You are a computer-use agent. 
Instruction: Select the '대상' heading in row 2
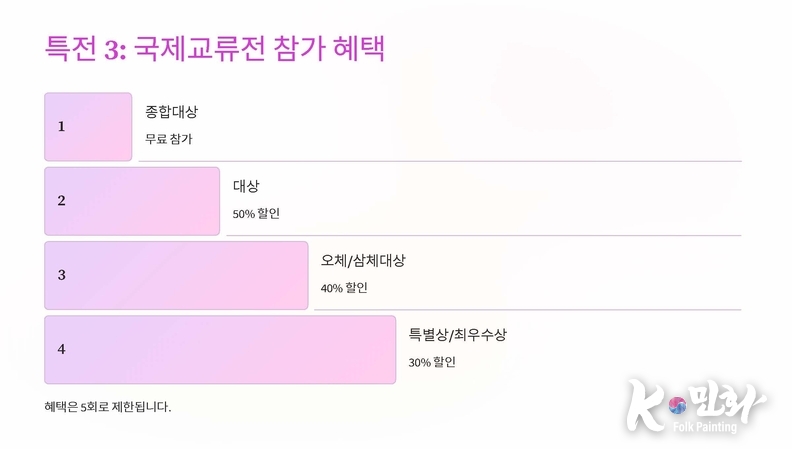(x=246, y=186)
